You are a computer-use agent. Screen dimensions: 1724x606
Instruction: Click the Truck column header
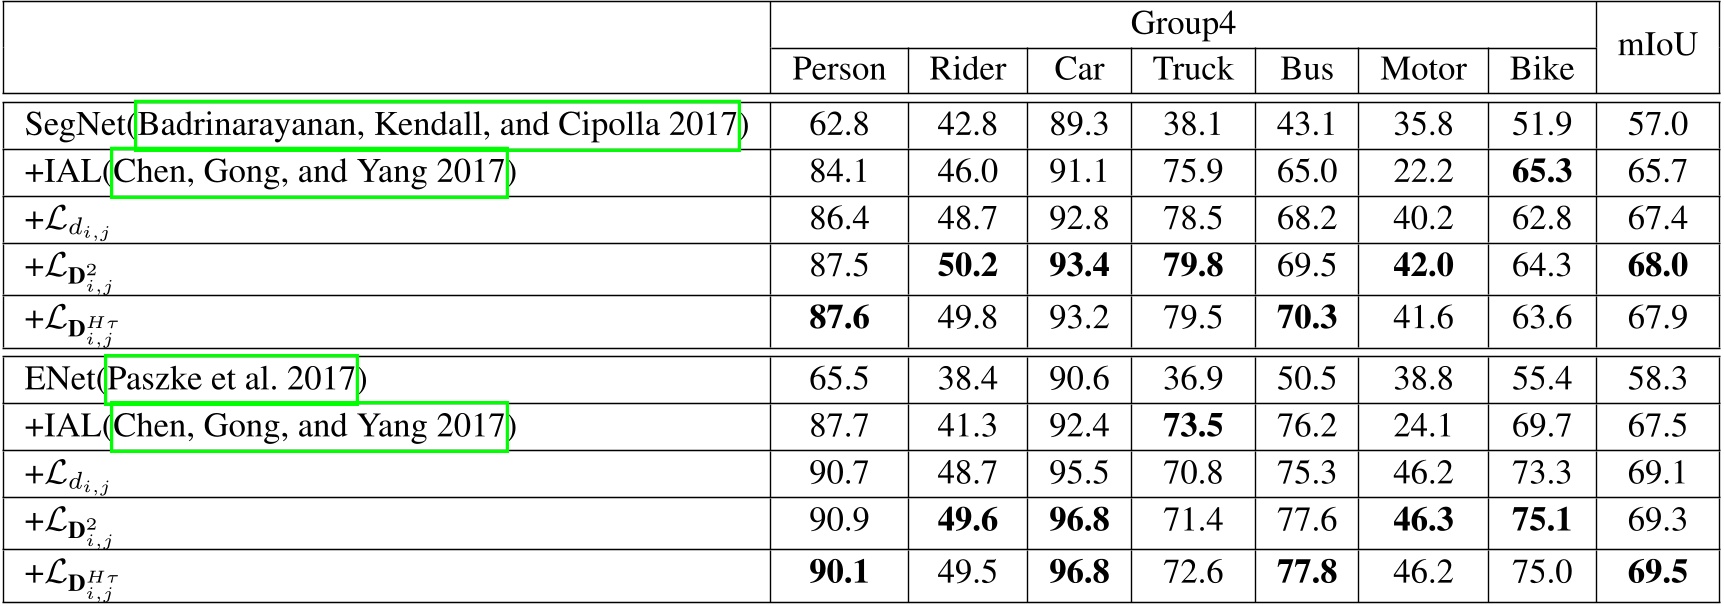[x=1193, y=69]
